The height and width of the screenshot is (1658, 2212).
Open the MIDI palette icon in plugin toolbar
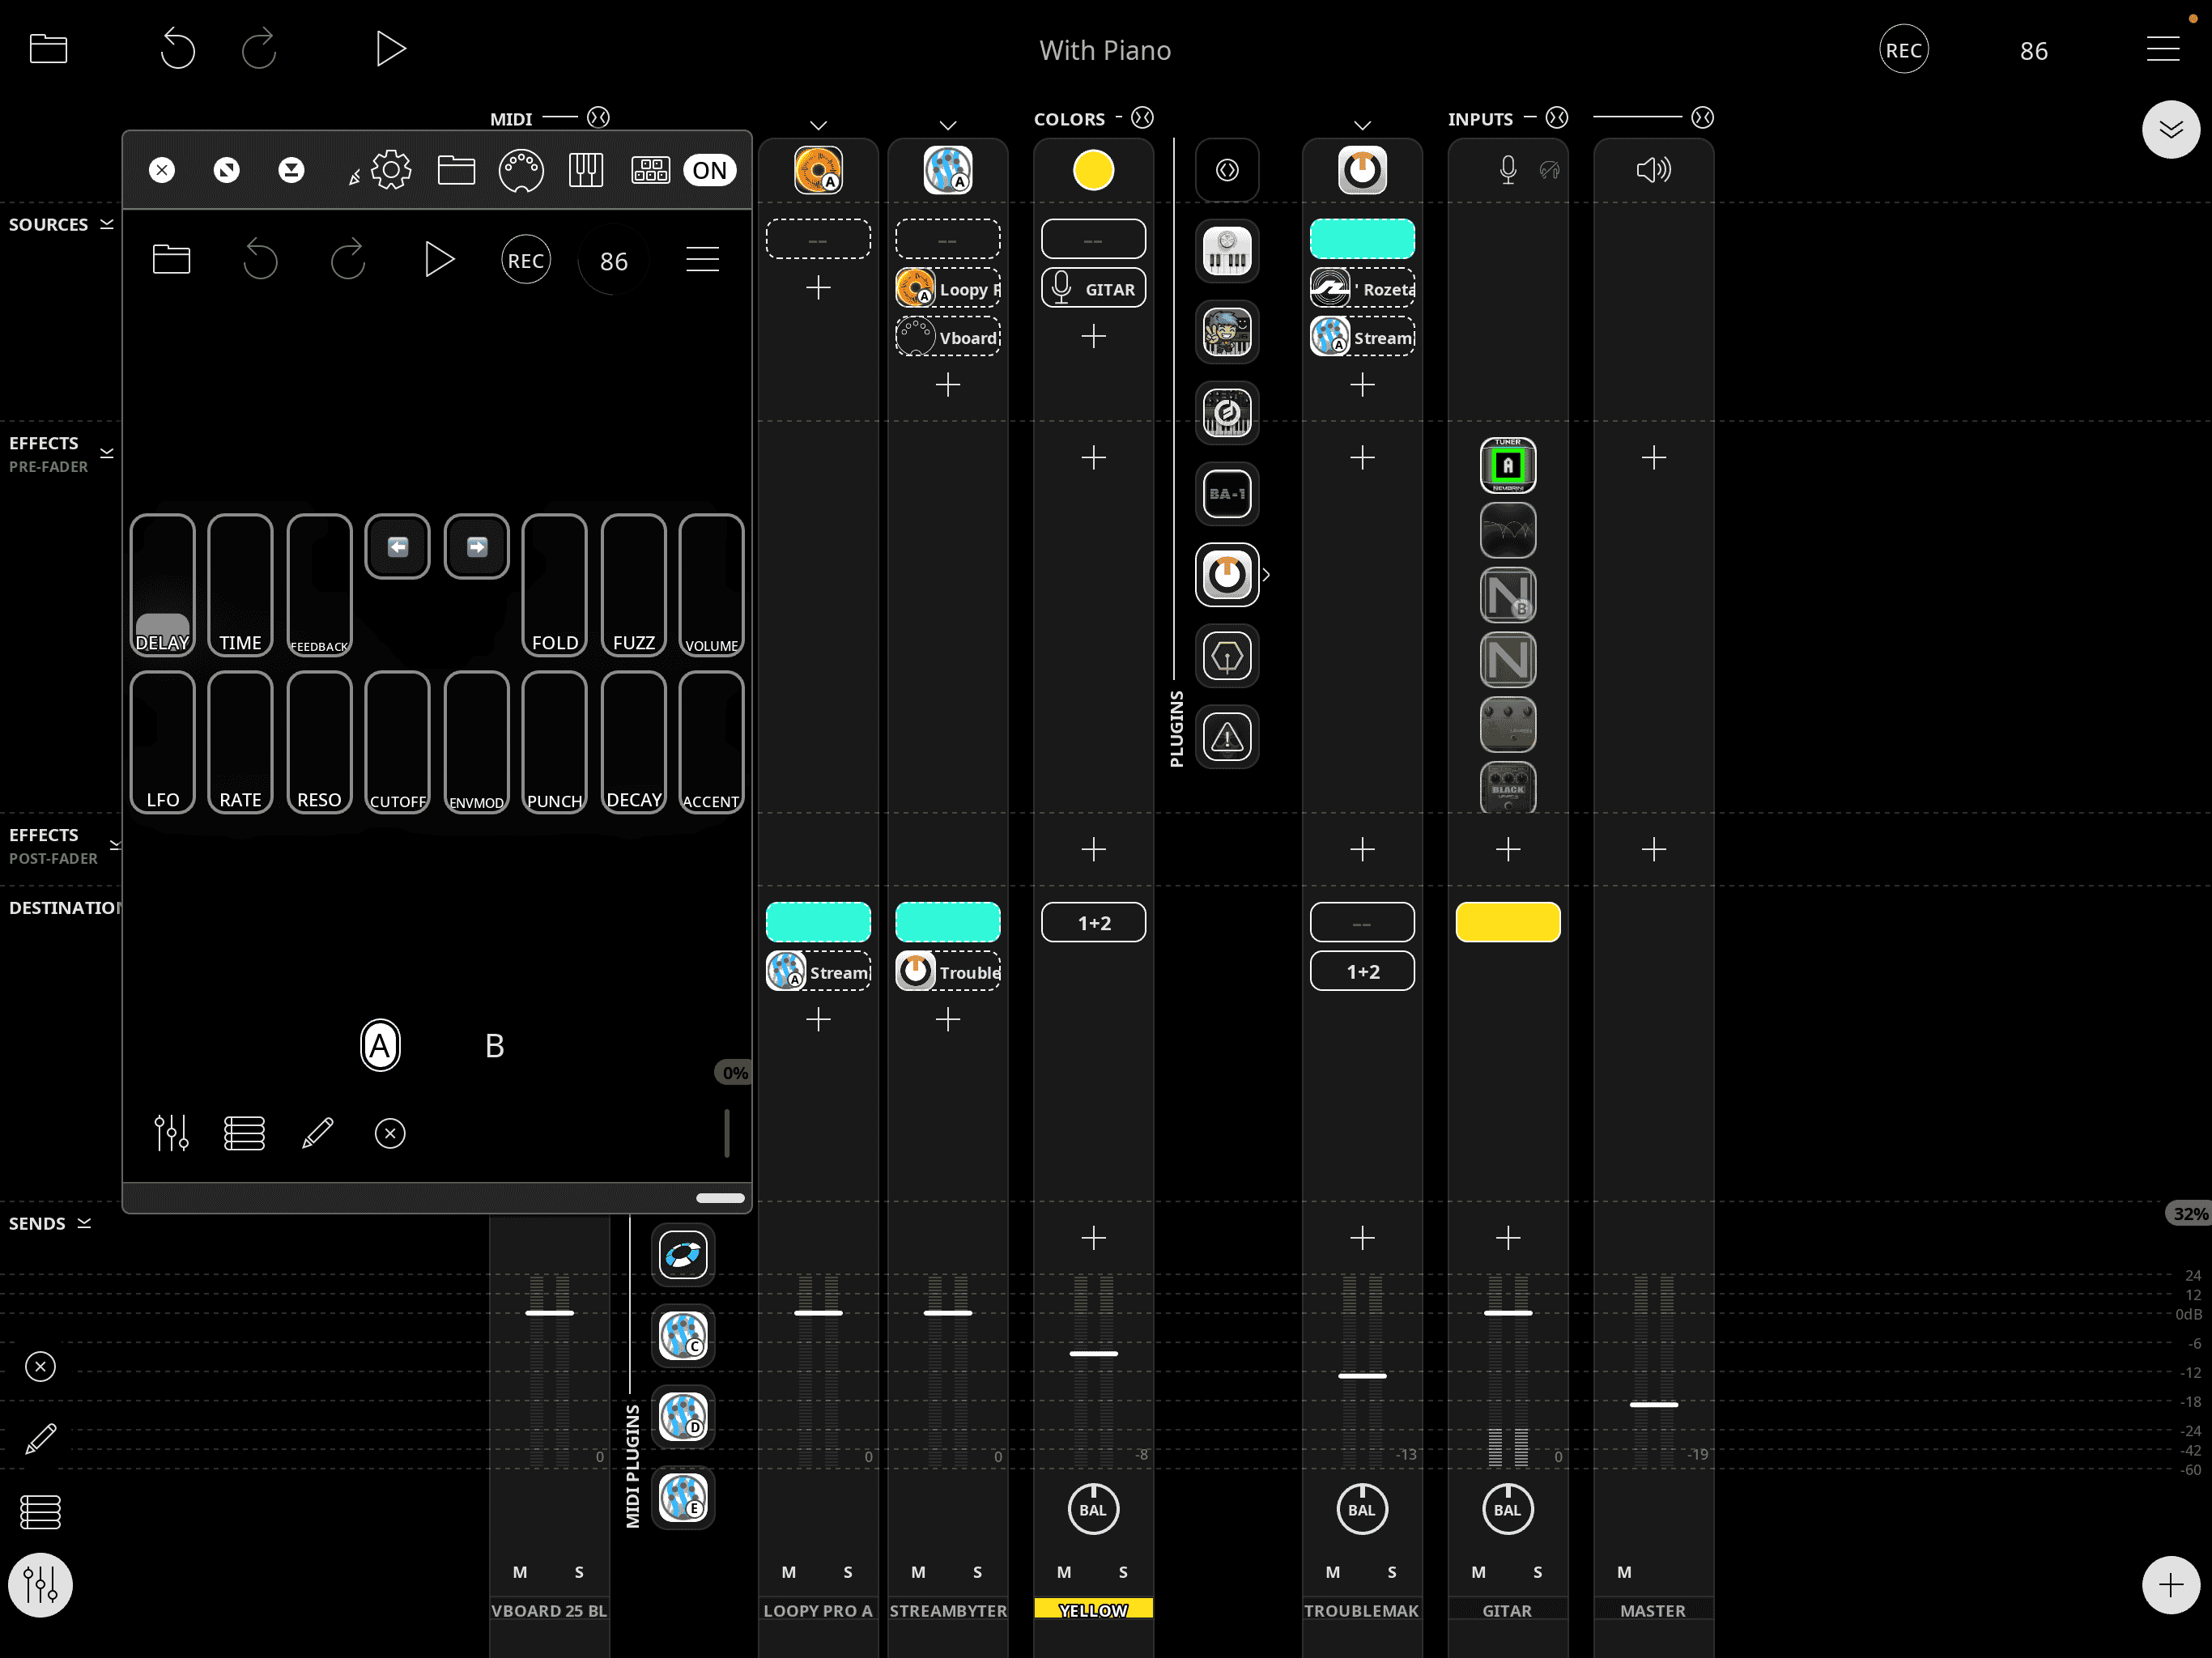point(521,170)
